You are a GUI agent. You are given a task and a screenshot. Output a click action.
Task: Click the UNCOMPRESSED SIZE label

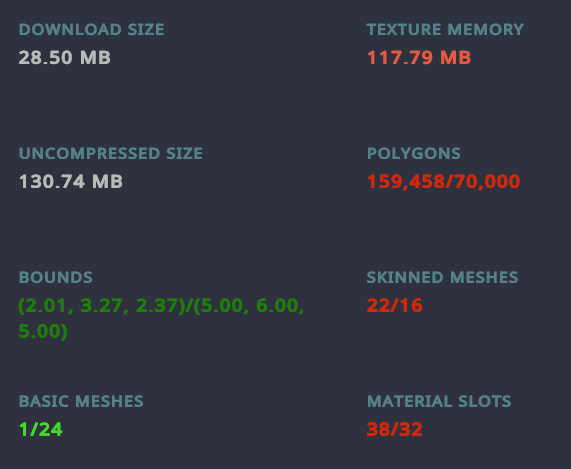[x=111, y=153]
